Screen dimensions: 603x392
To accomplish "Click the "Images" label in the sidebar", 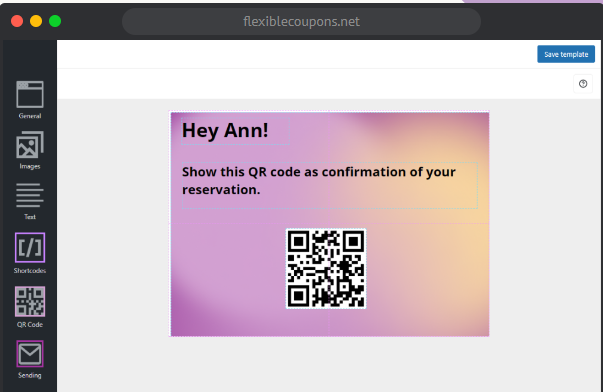I will click(x=30, y=166).
